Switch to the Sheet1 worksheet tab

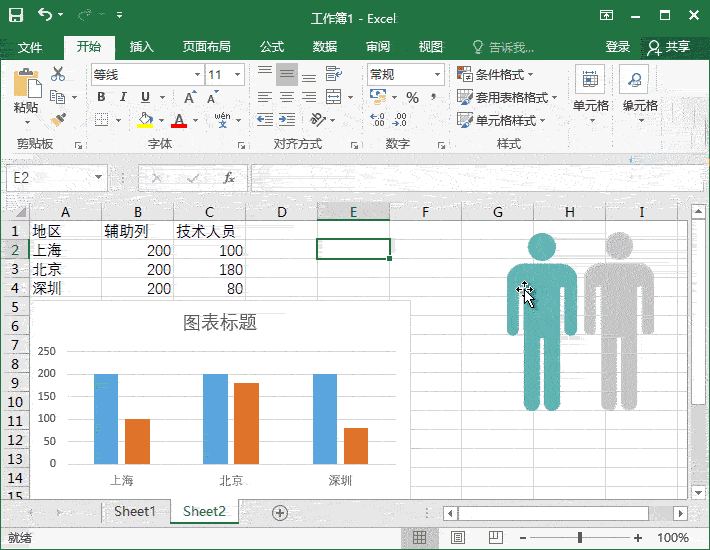click(x=135, y=511)
